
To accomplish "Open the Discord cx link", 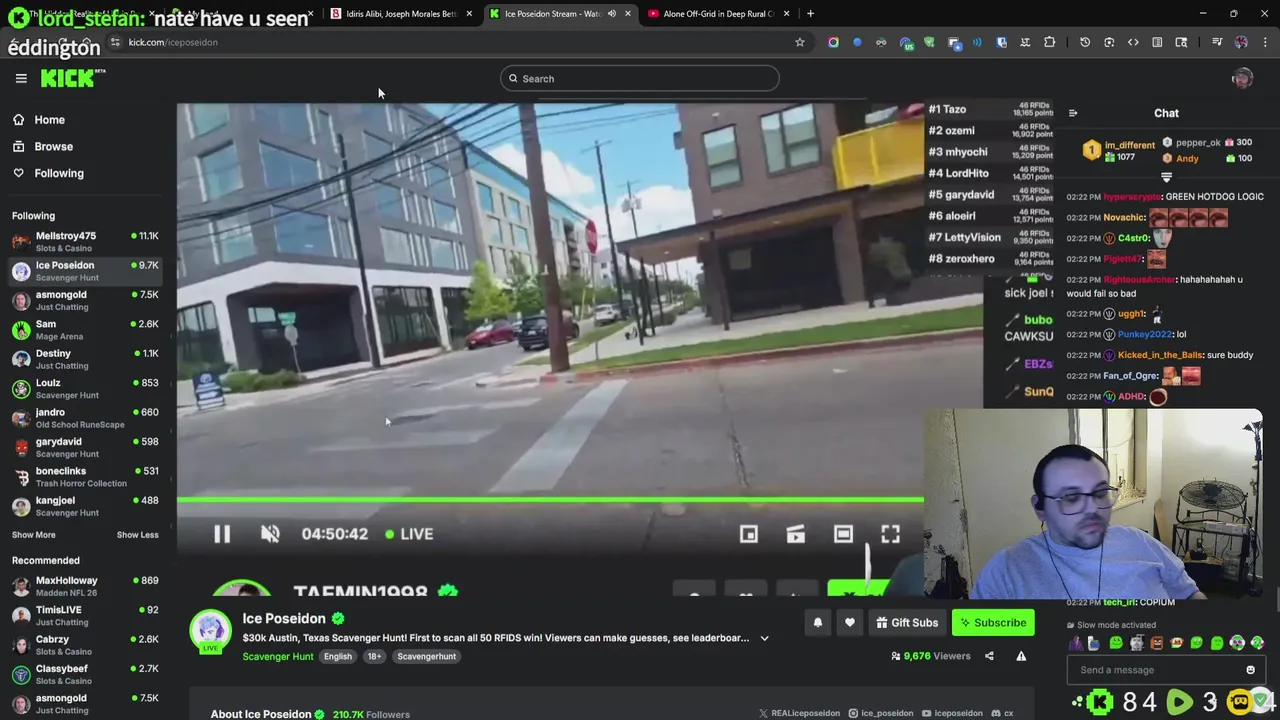I will (1003, 713).
